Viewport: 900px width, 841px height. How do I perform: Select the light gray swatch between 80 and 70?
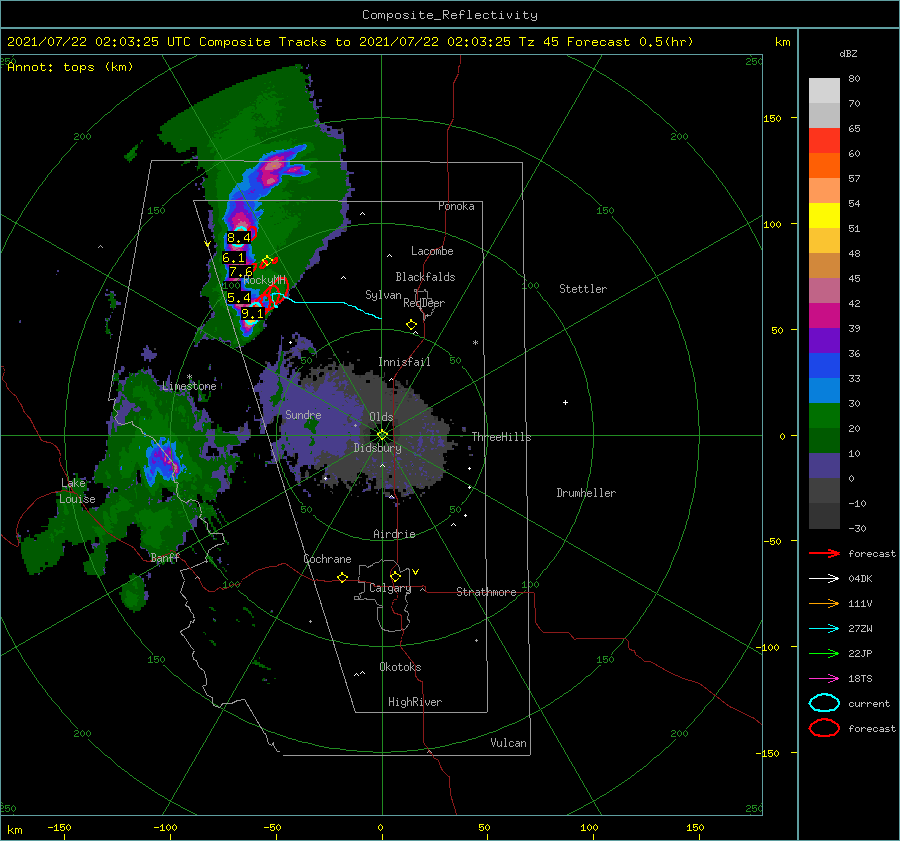click(824, 91)
